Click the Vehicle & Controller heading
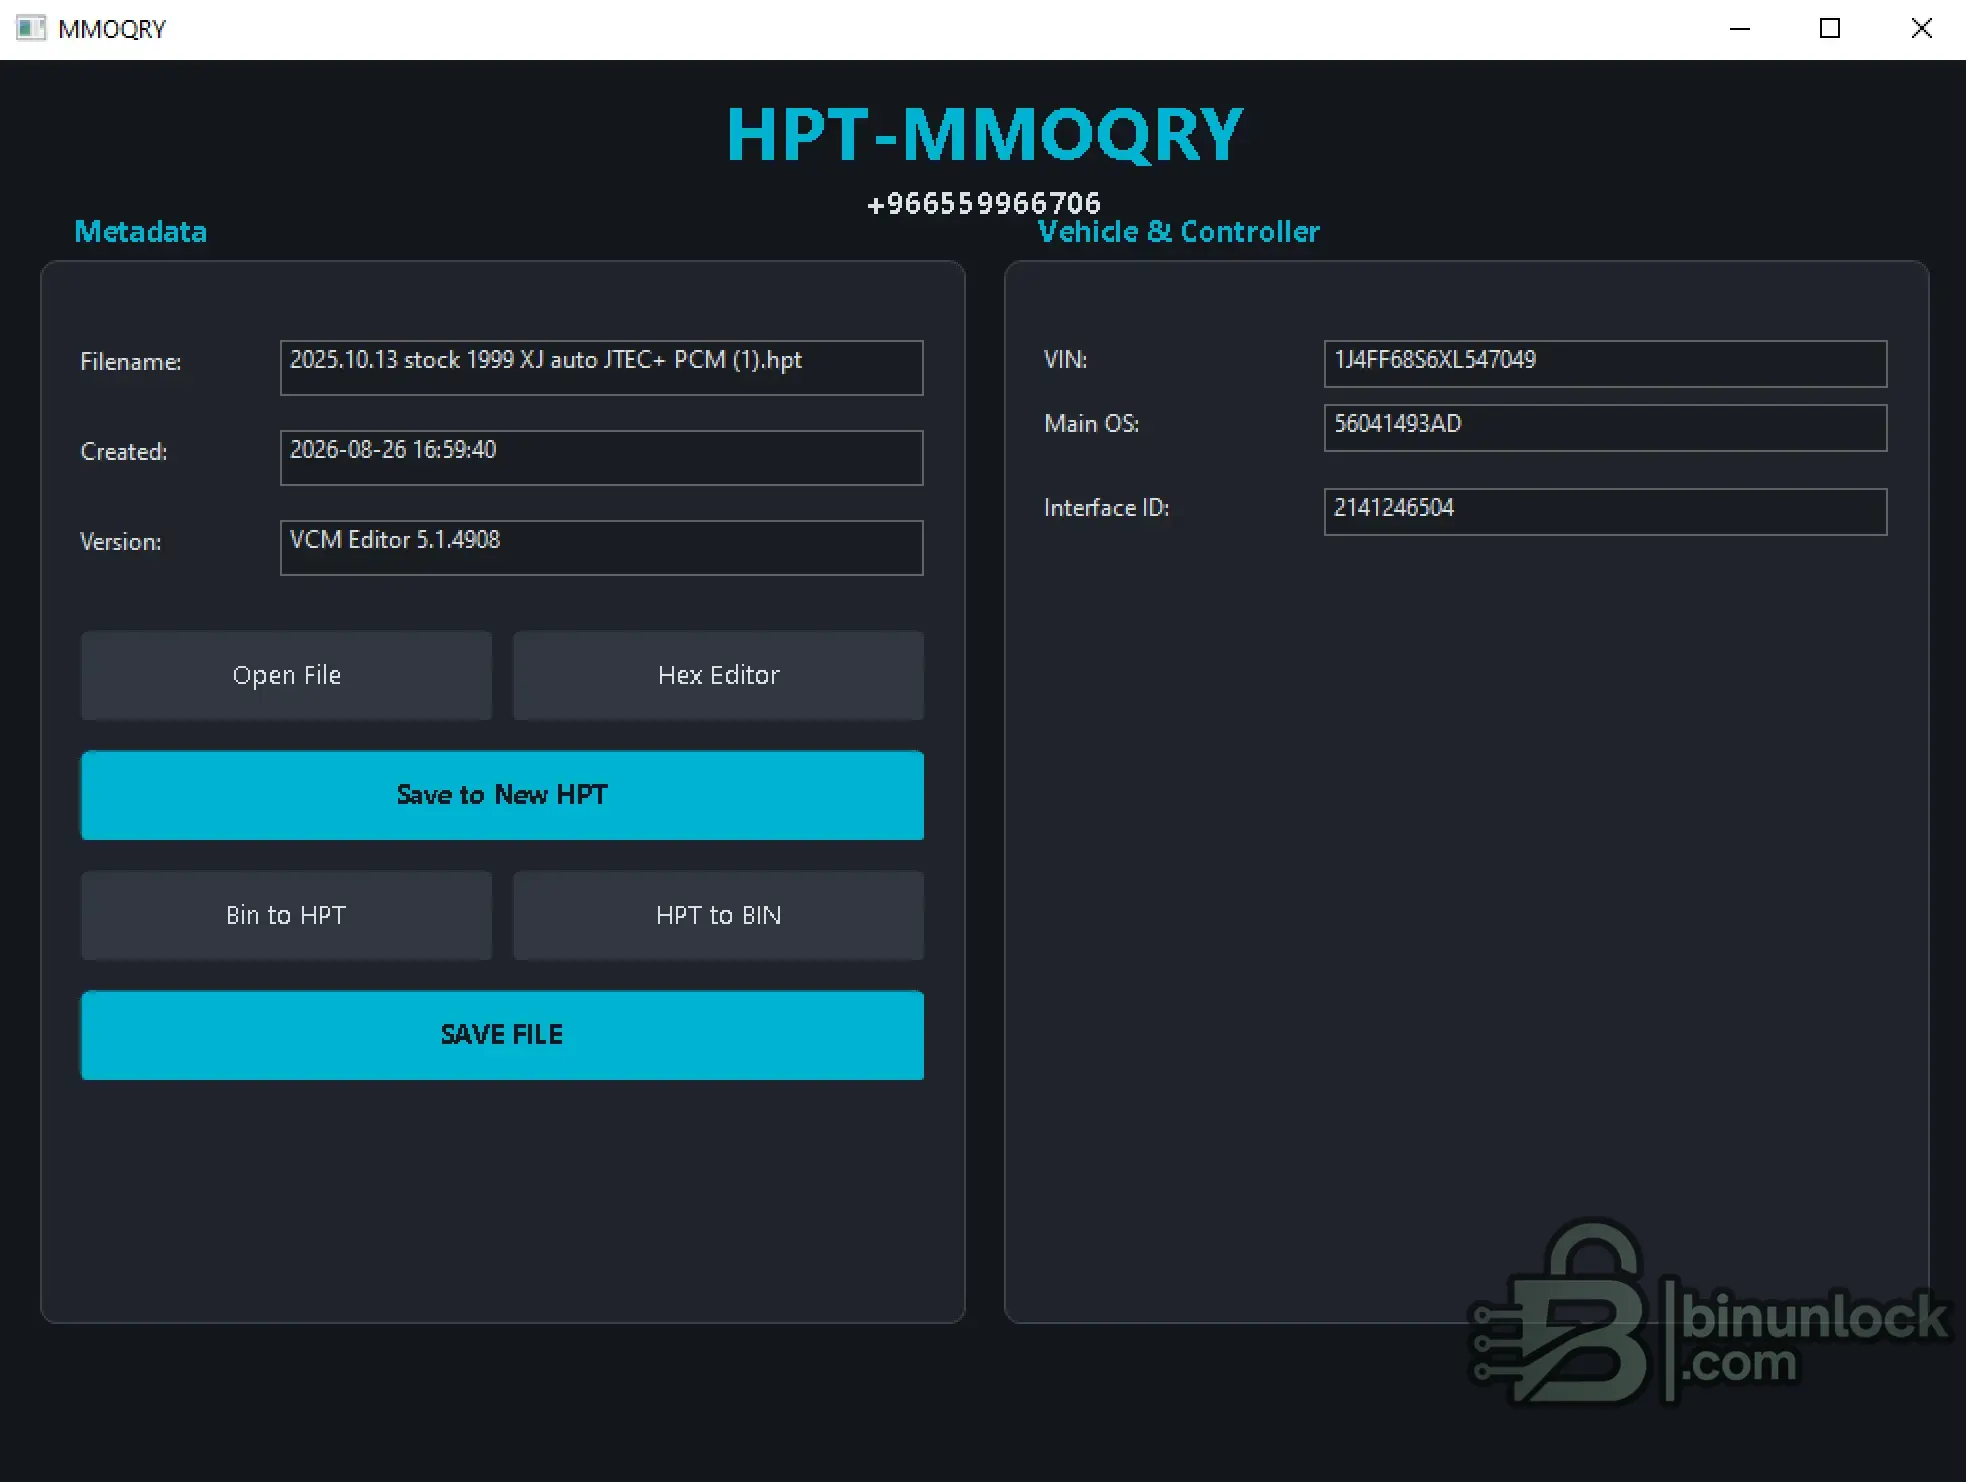This screenshot has width=1966, height=1482. pyautogui.click(x=1178, y=231)
